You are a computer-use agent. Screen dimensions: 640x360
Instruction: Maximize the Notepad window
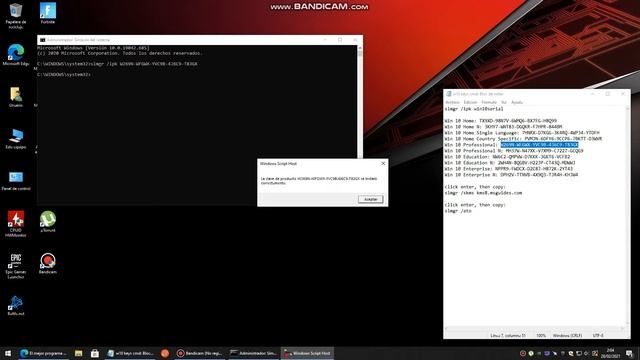pyautogui.click(x=607, y=94)
